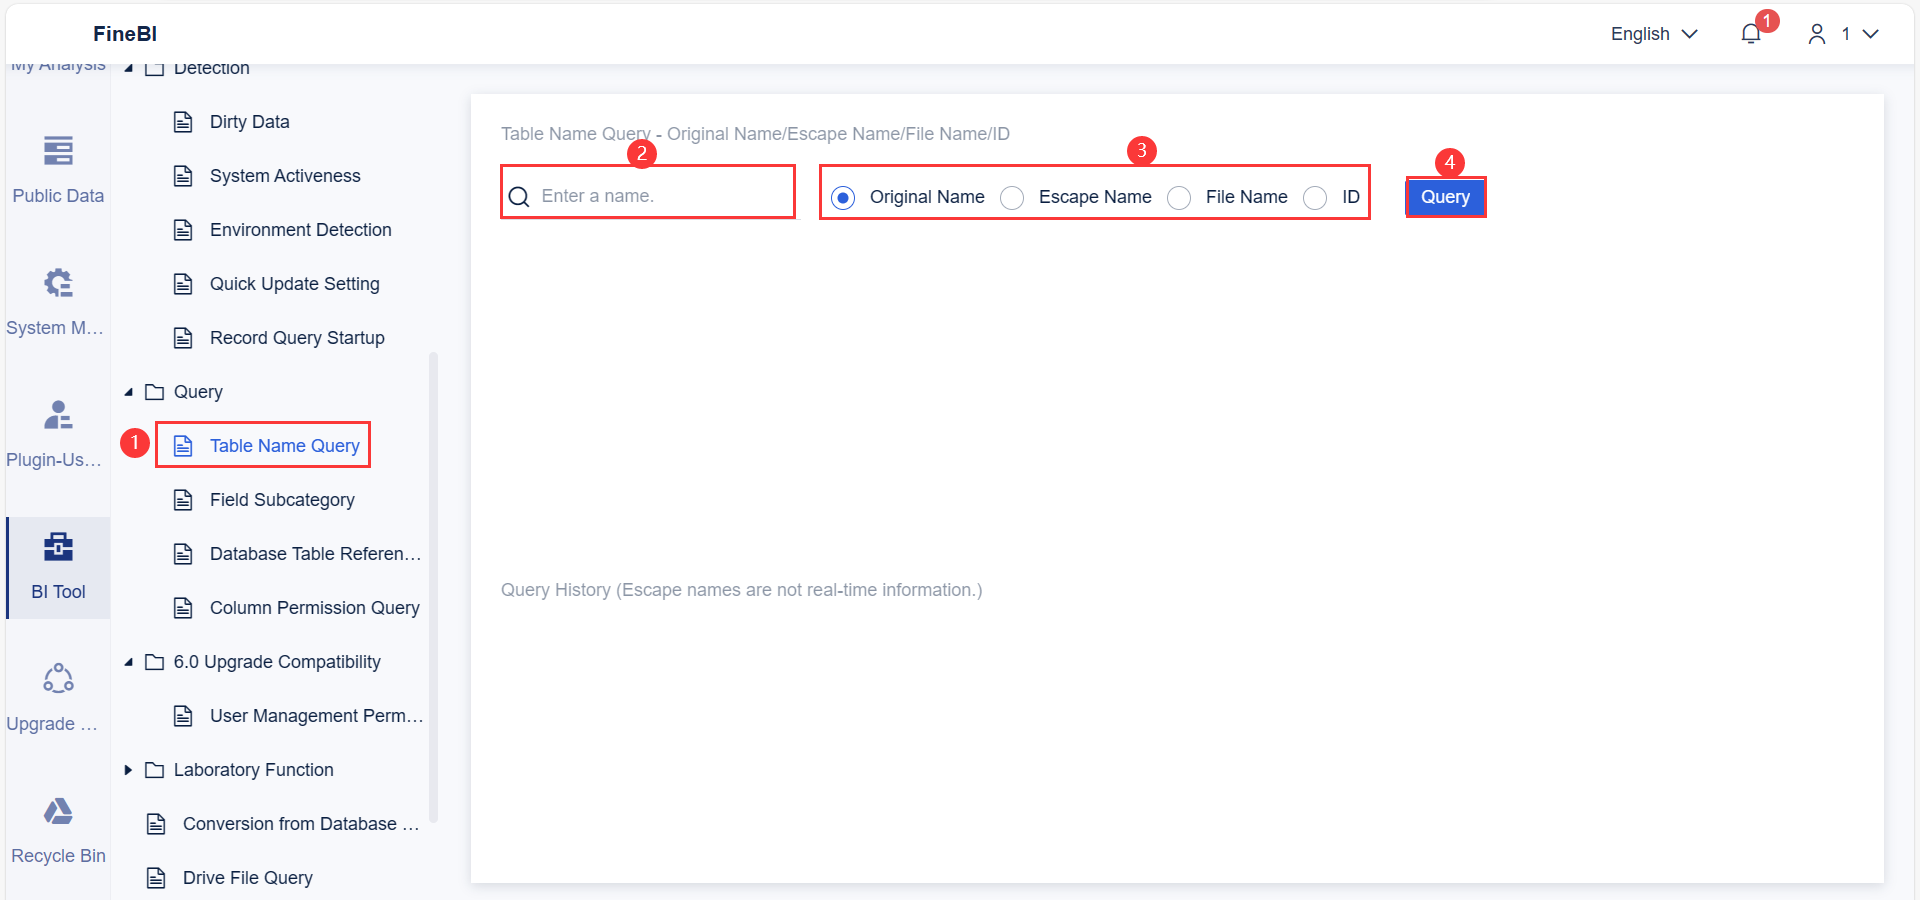Open Quick Update Setting item

(294, 284)
